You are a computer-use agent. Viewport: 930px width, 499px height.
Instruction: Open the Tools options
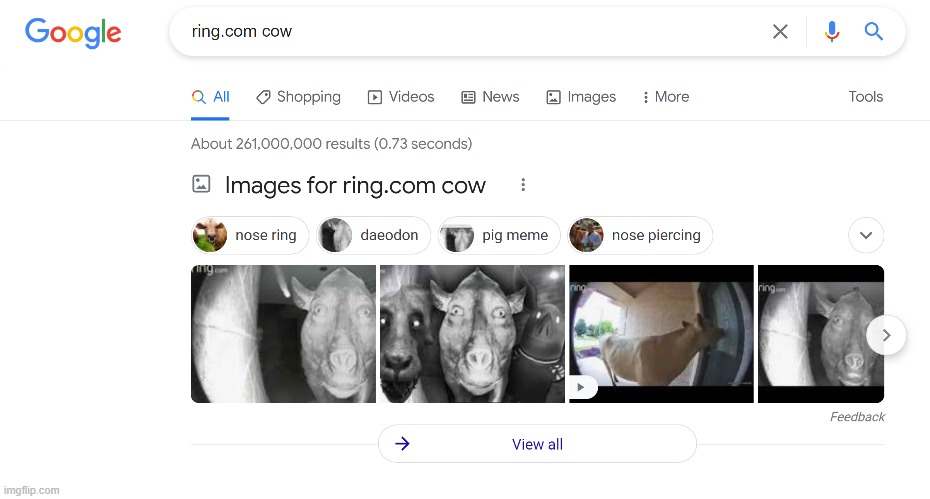pyautogui.click(x=865, y=97)
